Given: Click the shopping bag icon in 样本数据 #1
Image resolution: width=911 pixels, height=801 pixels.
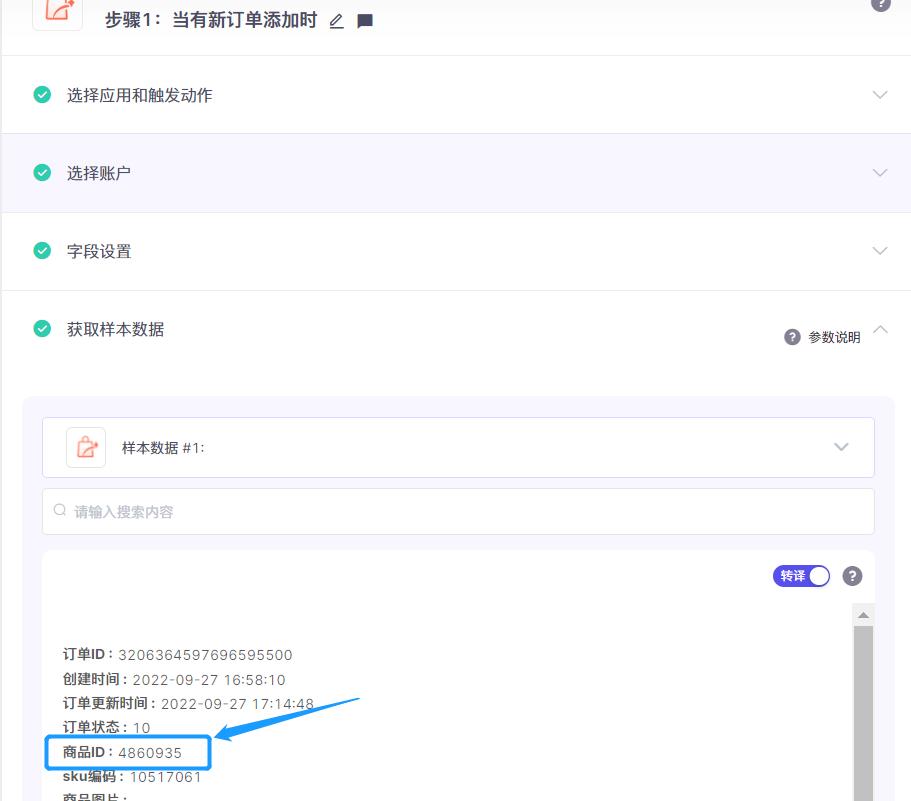Looking at the screenshot, I should (x=86, y=447).
